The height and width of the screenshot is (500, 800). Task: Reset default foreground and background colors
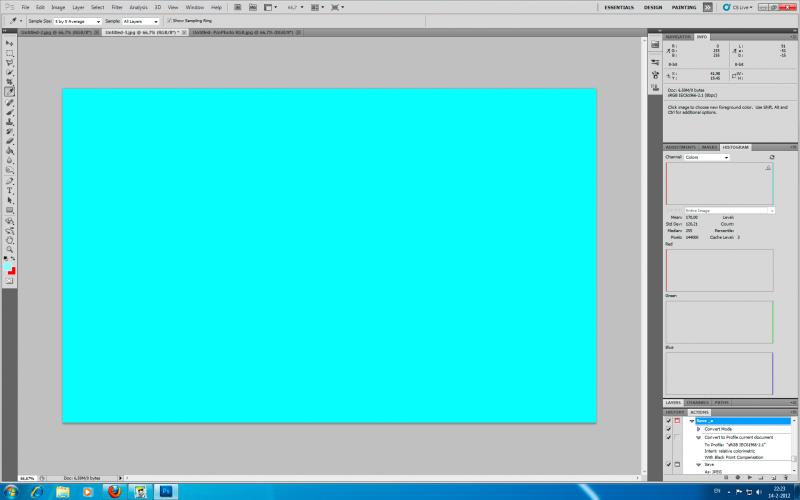tap(6, 259)
